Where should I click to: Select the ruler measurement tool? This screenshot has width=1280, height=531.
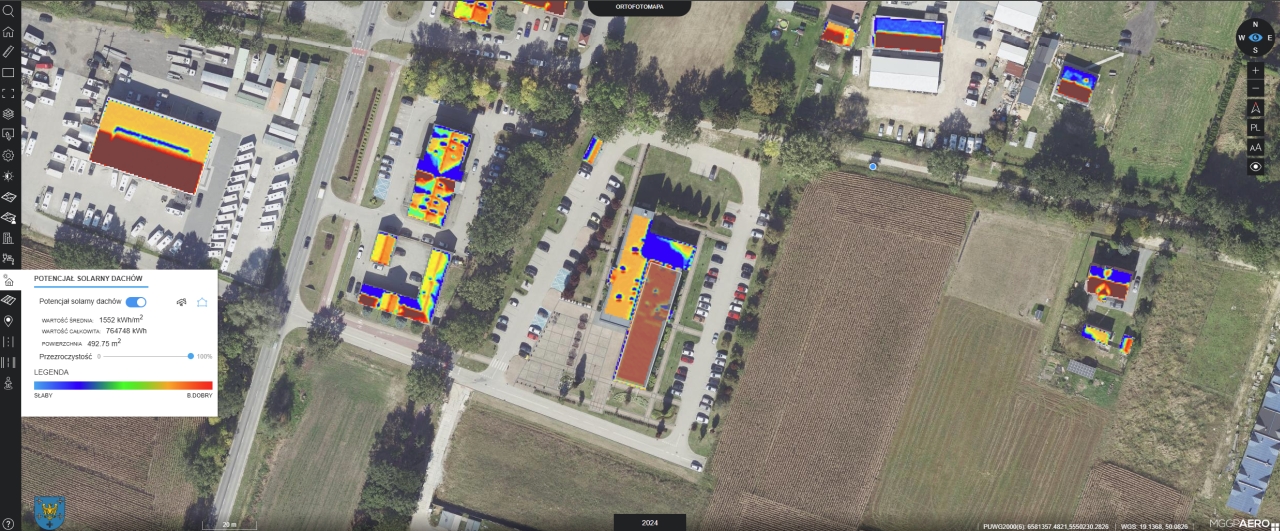(8, 51)
